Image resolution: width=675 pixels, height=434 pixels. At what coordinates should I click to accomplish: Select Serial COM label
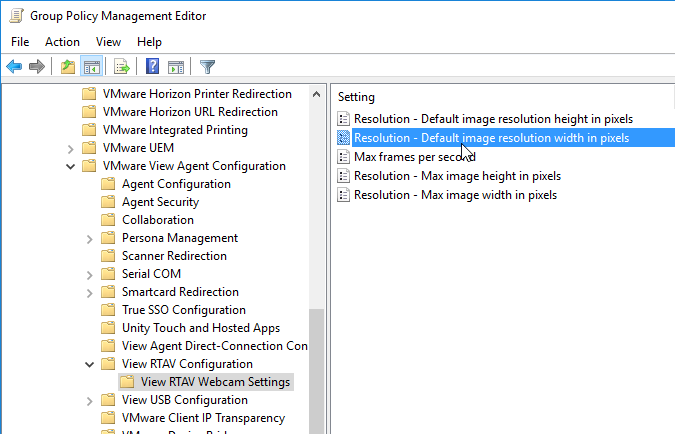pyautogui.click(x=152, y=274)
